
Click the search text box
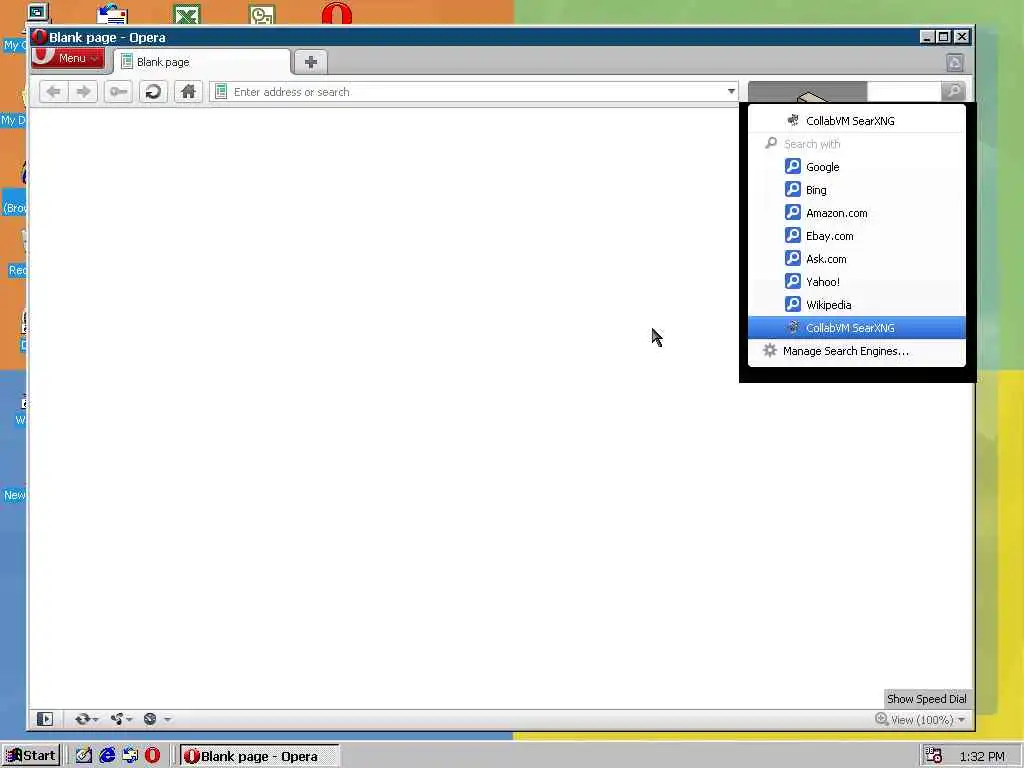tap(904, 91)
